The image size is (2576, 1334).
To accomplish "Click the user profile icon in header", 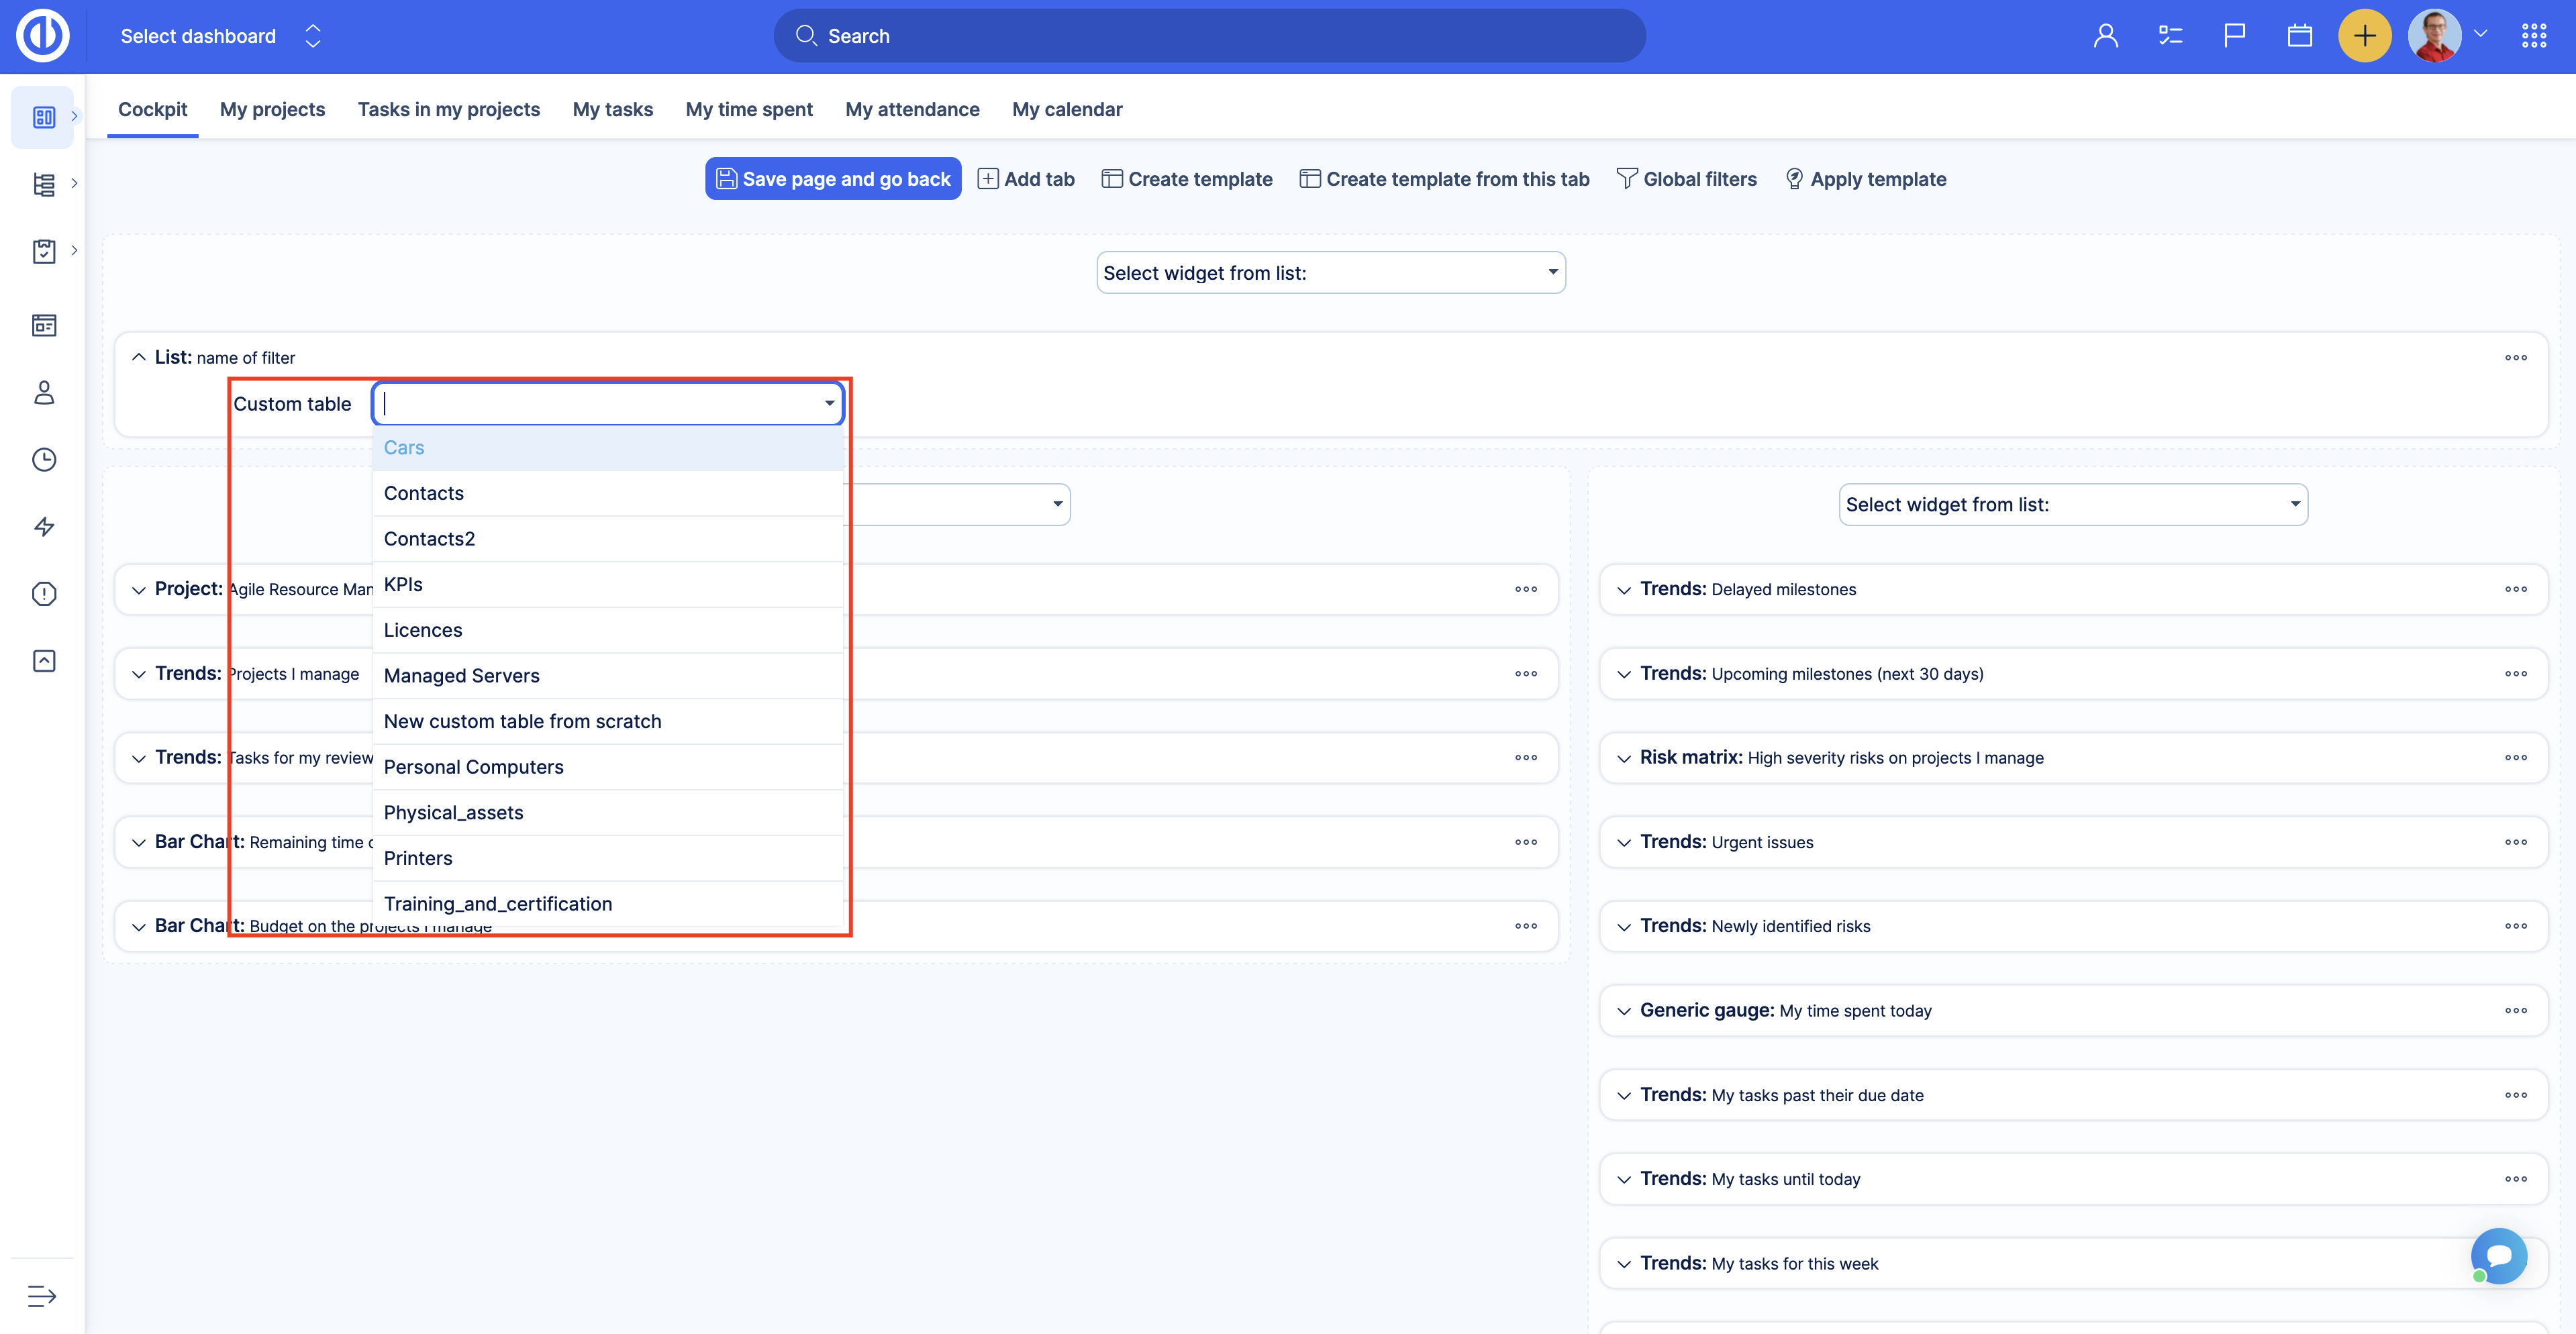I will (x=2105, y=36).
